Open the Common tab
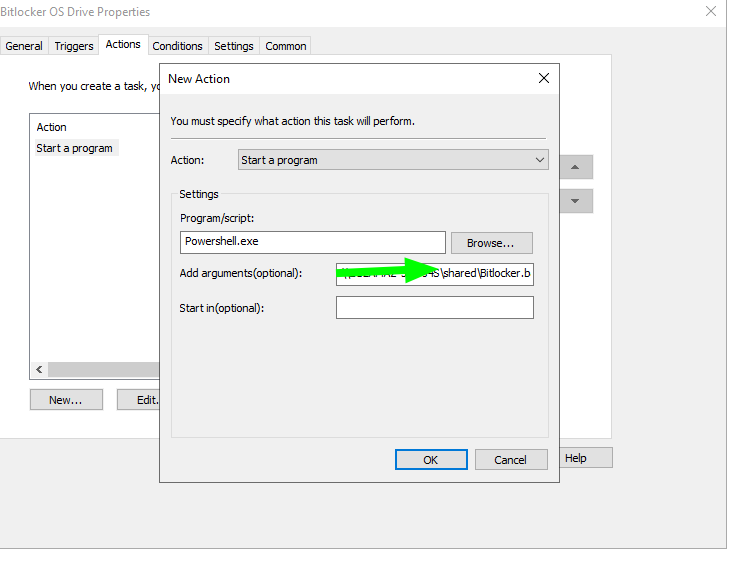The image size is (731, 562). (285, 46)
